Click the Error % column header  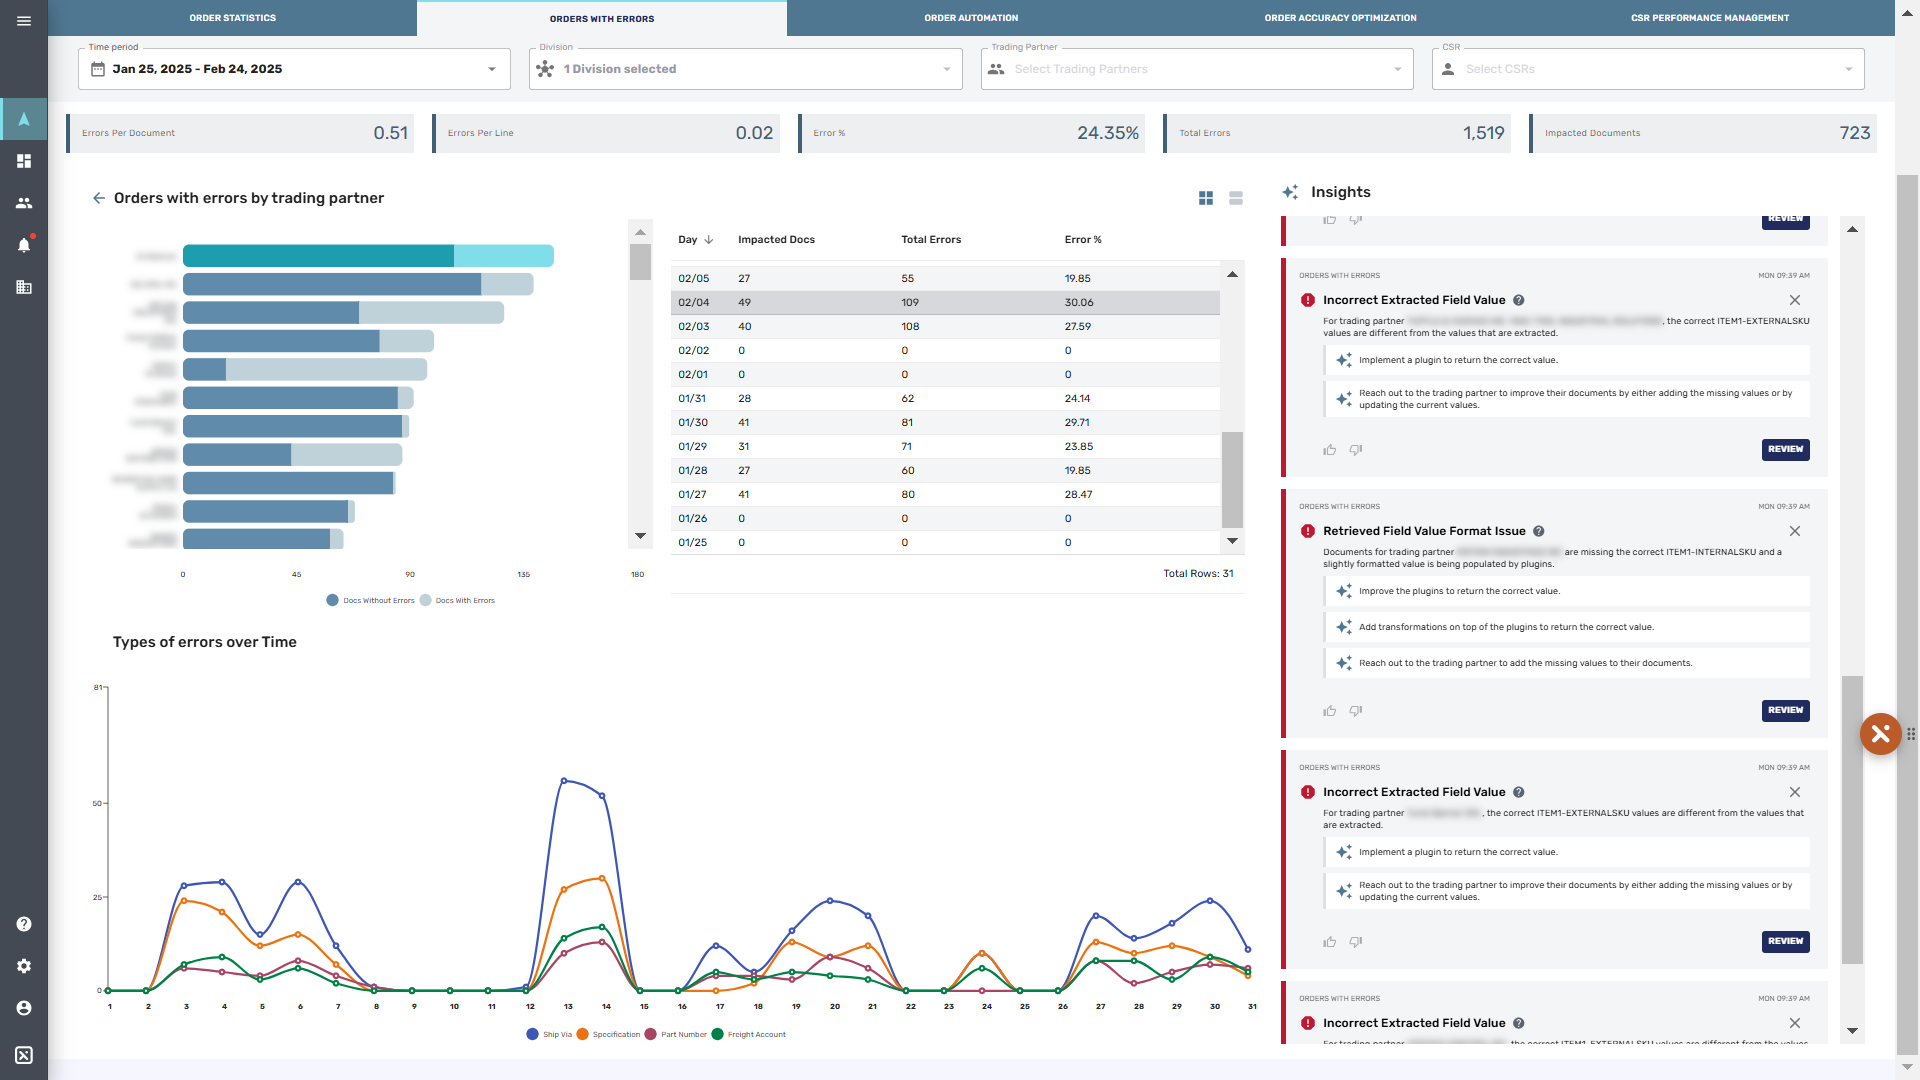[1083, 240]
